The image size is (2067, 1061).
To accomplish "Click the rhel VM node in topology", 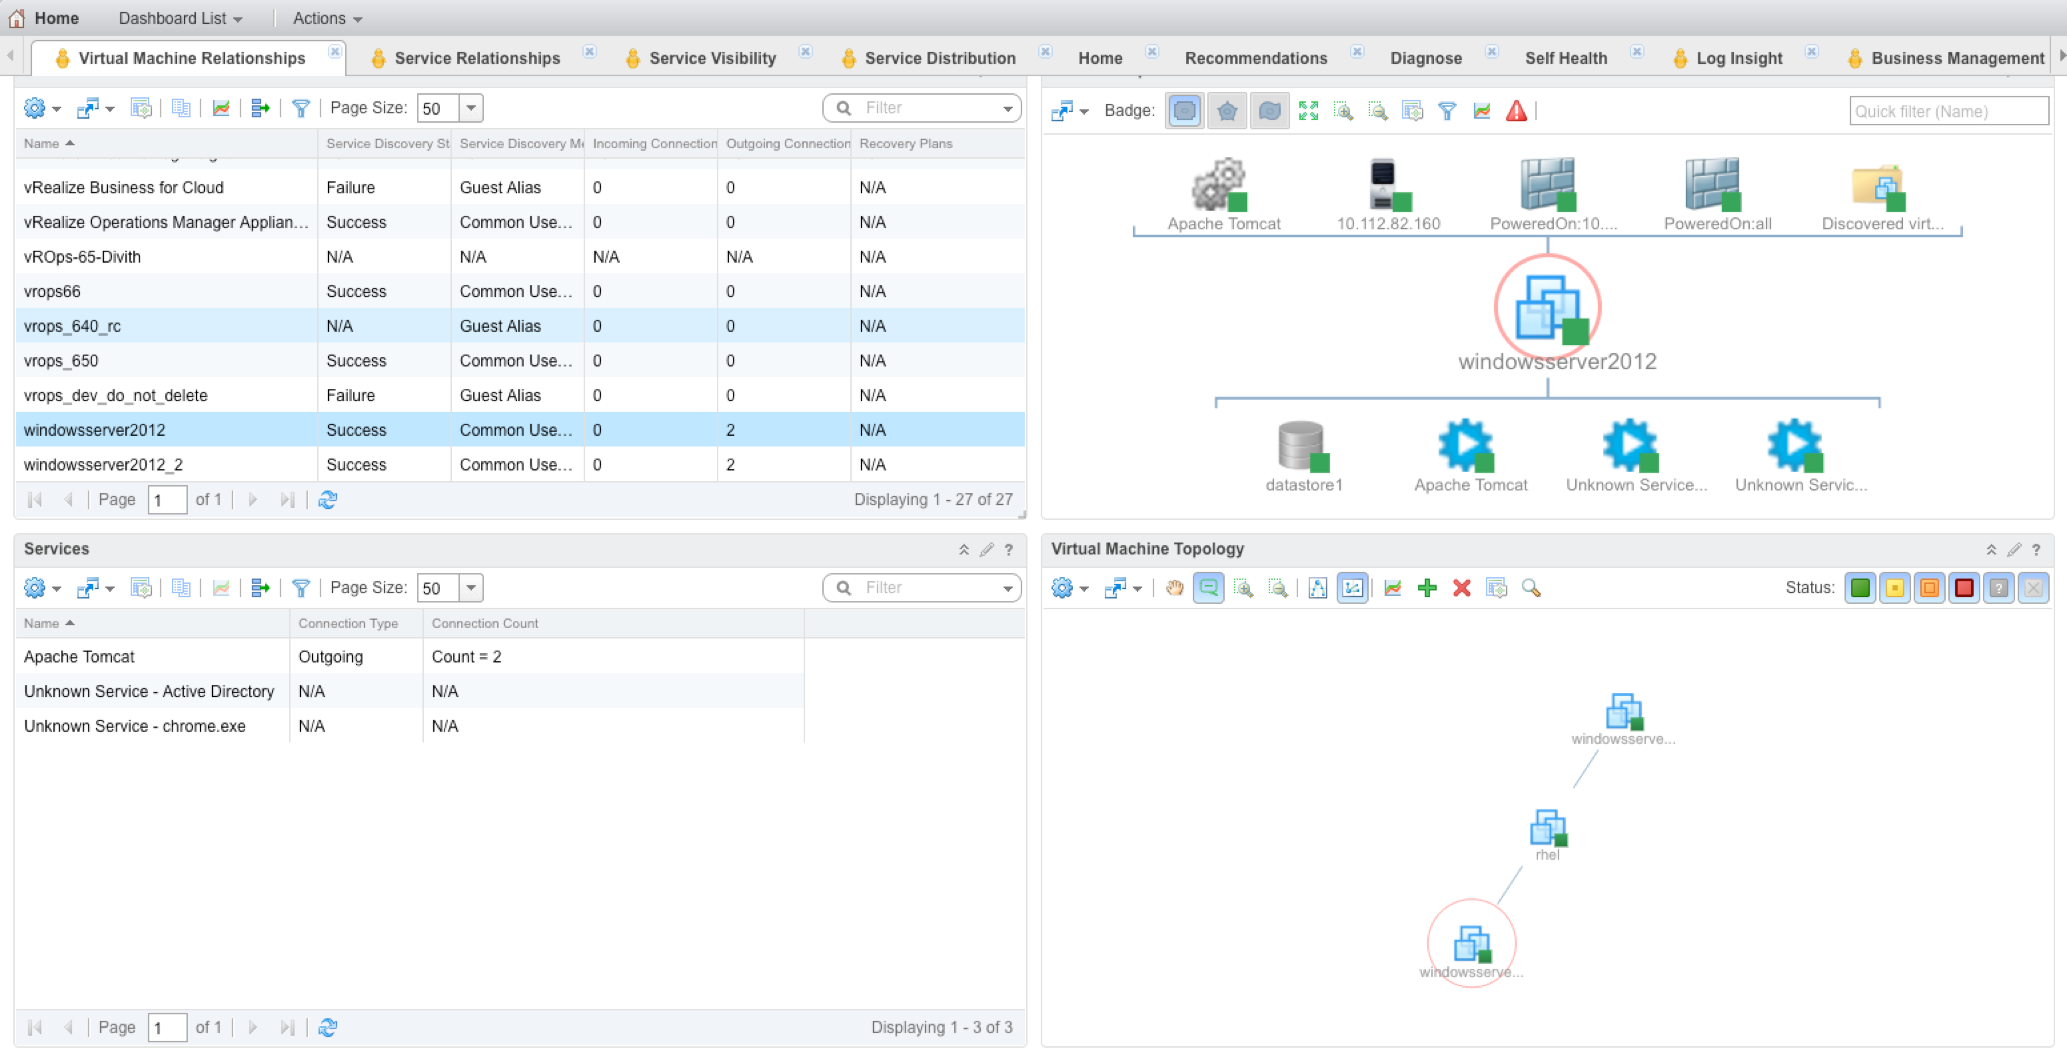I will (1547, 829).
